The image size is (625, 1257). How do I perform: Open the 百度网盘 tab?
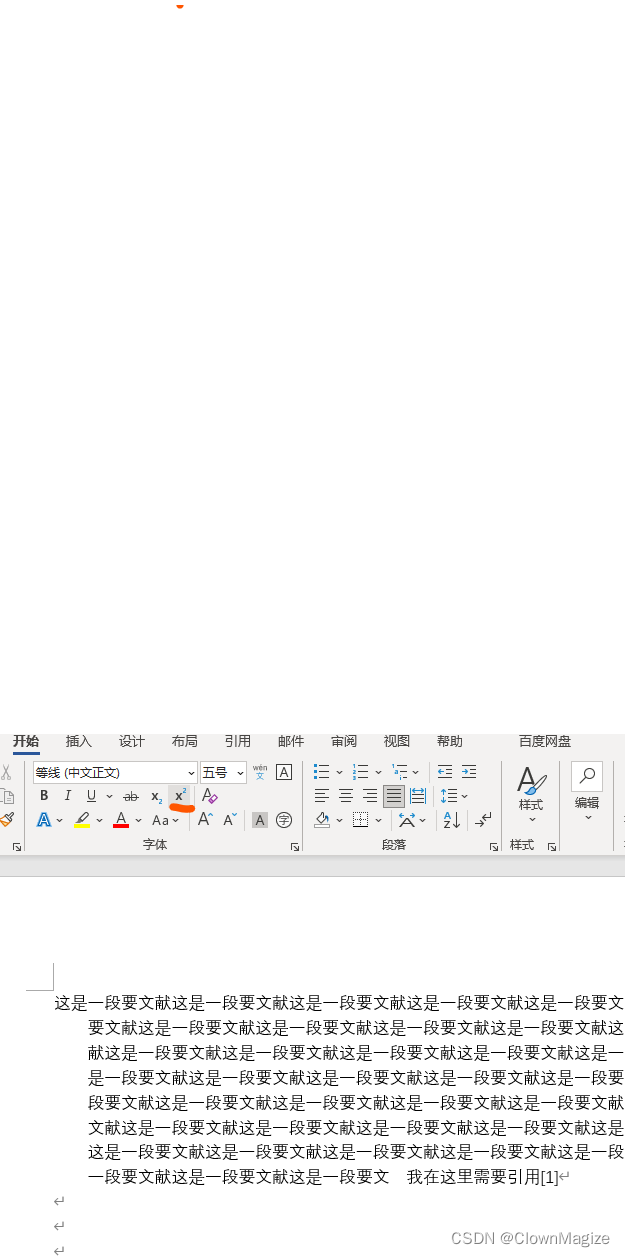(x=545, y=741)
